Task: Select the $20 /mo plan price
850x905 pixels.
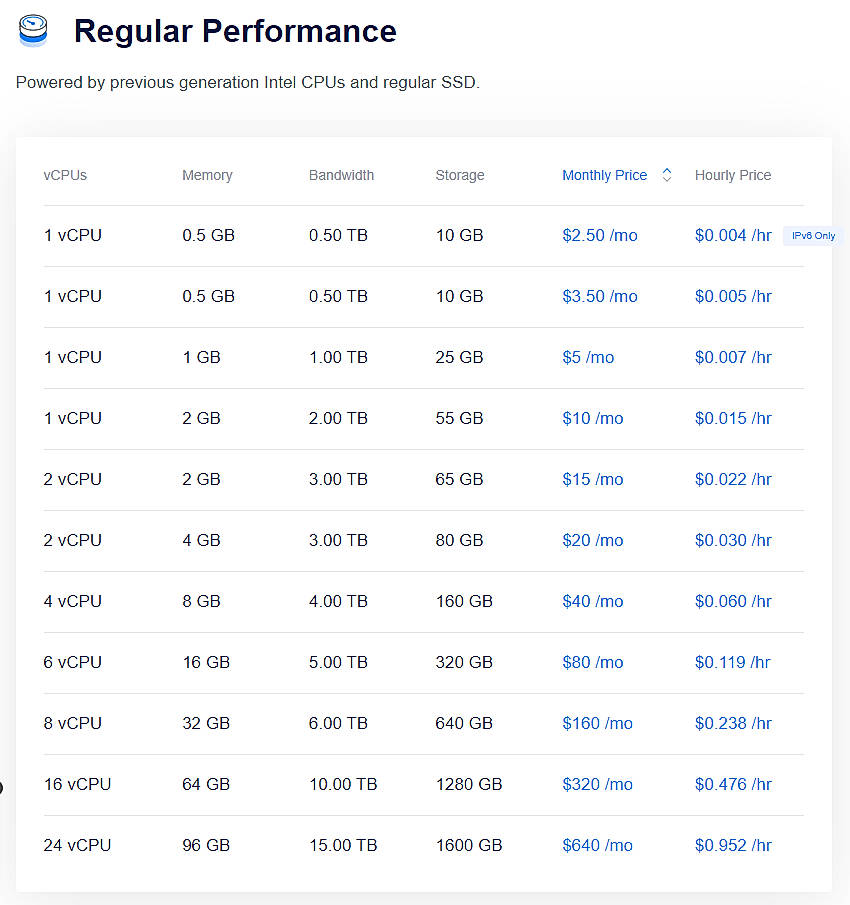Action: 593,540
